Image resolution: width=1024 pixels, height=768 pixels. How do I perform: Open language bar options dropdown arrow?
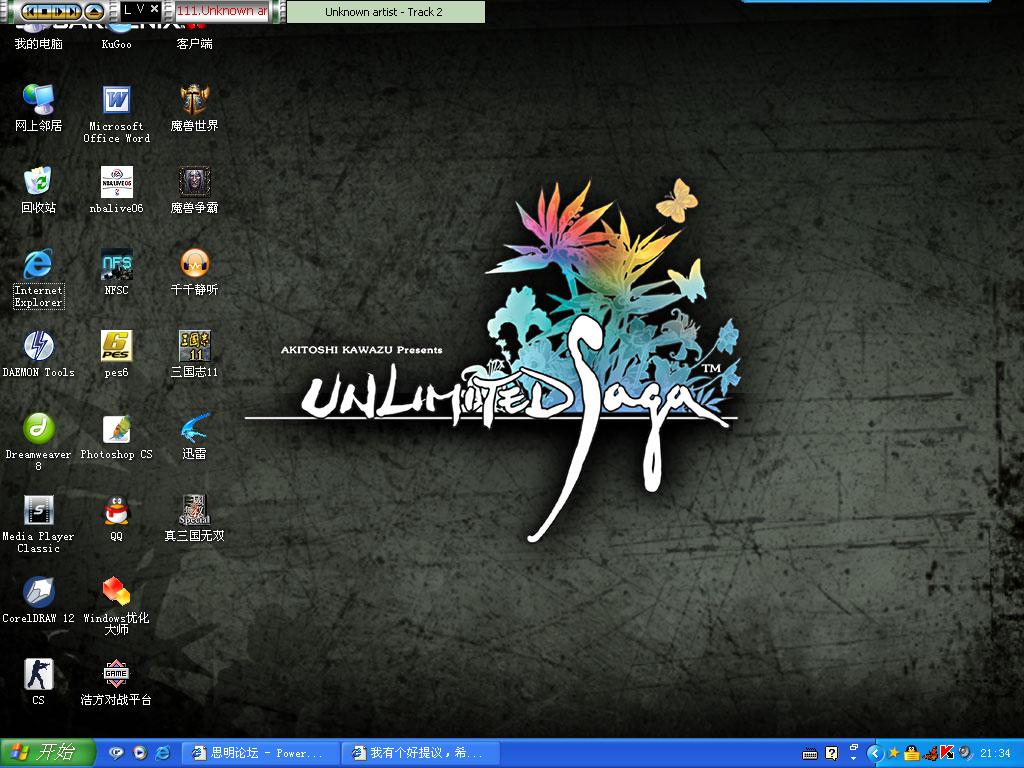(854, 758)
